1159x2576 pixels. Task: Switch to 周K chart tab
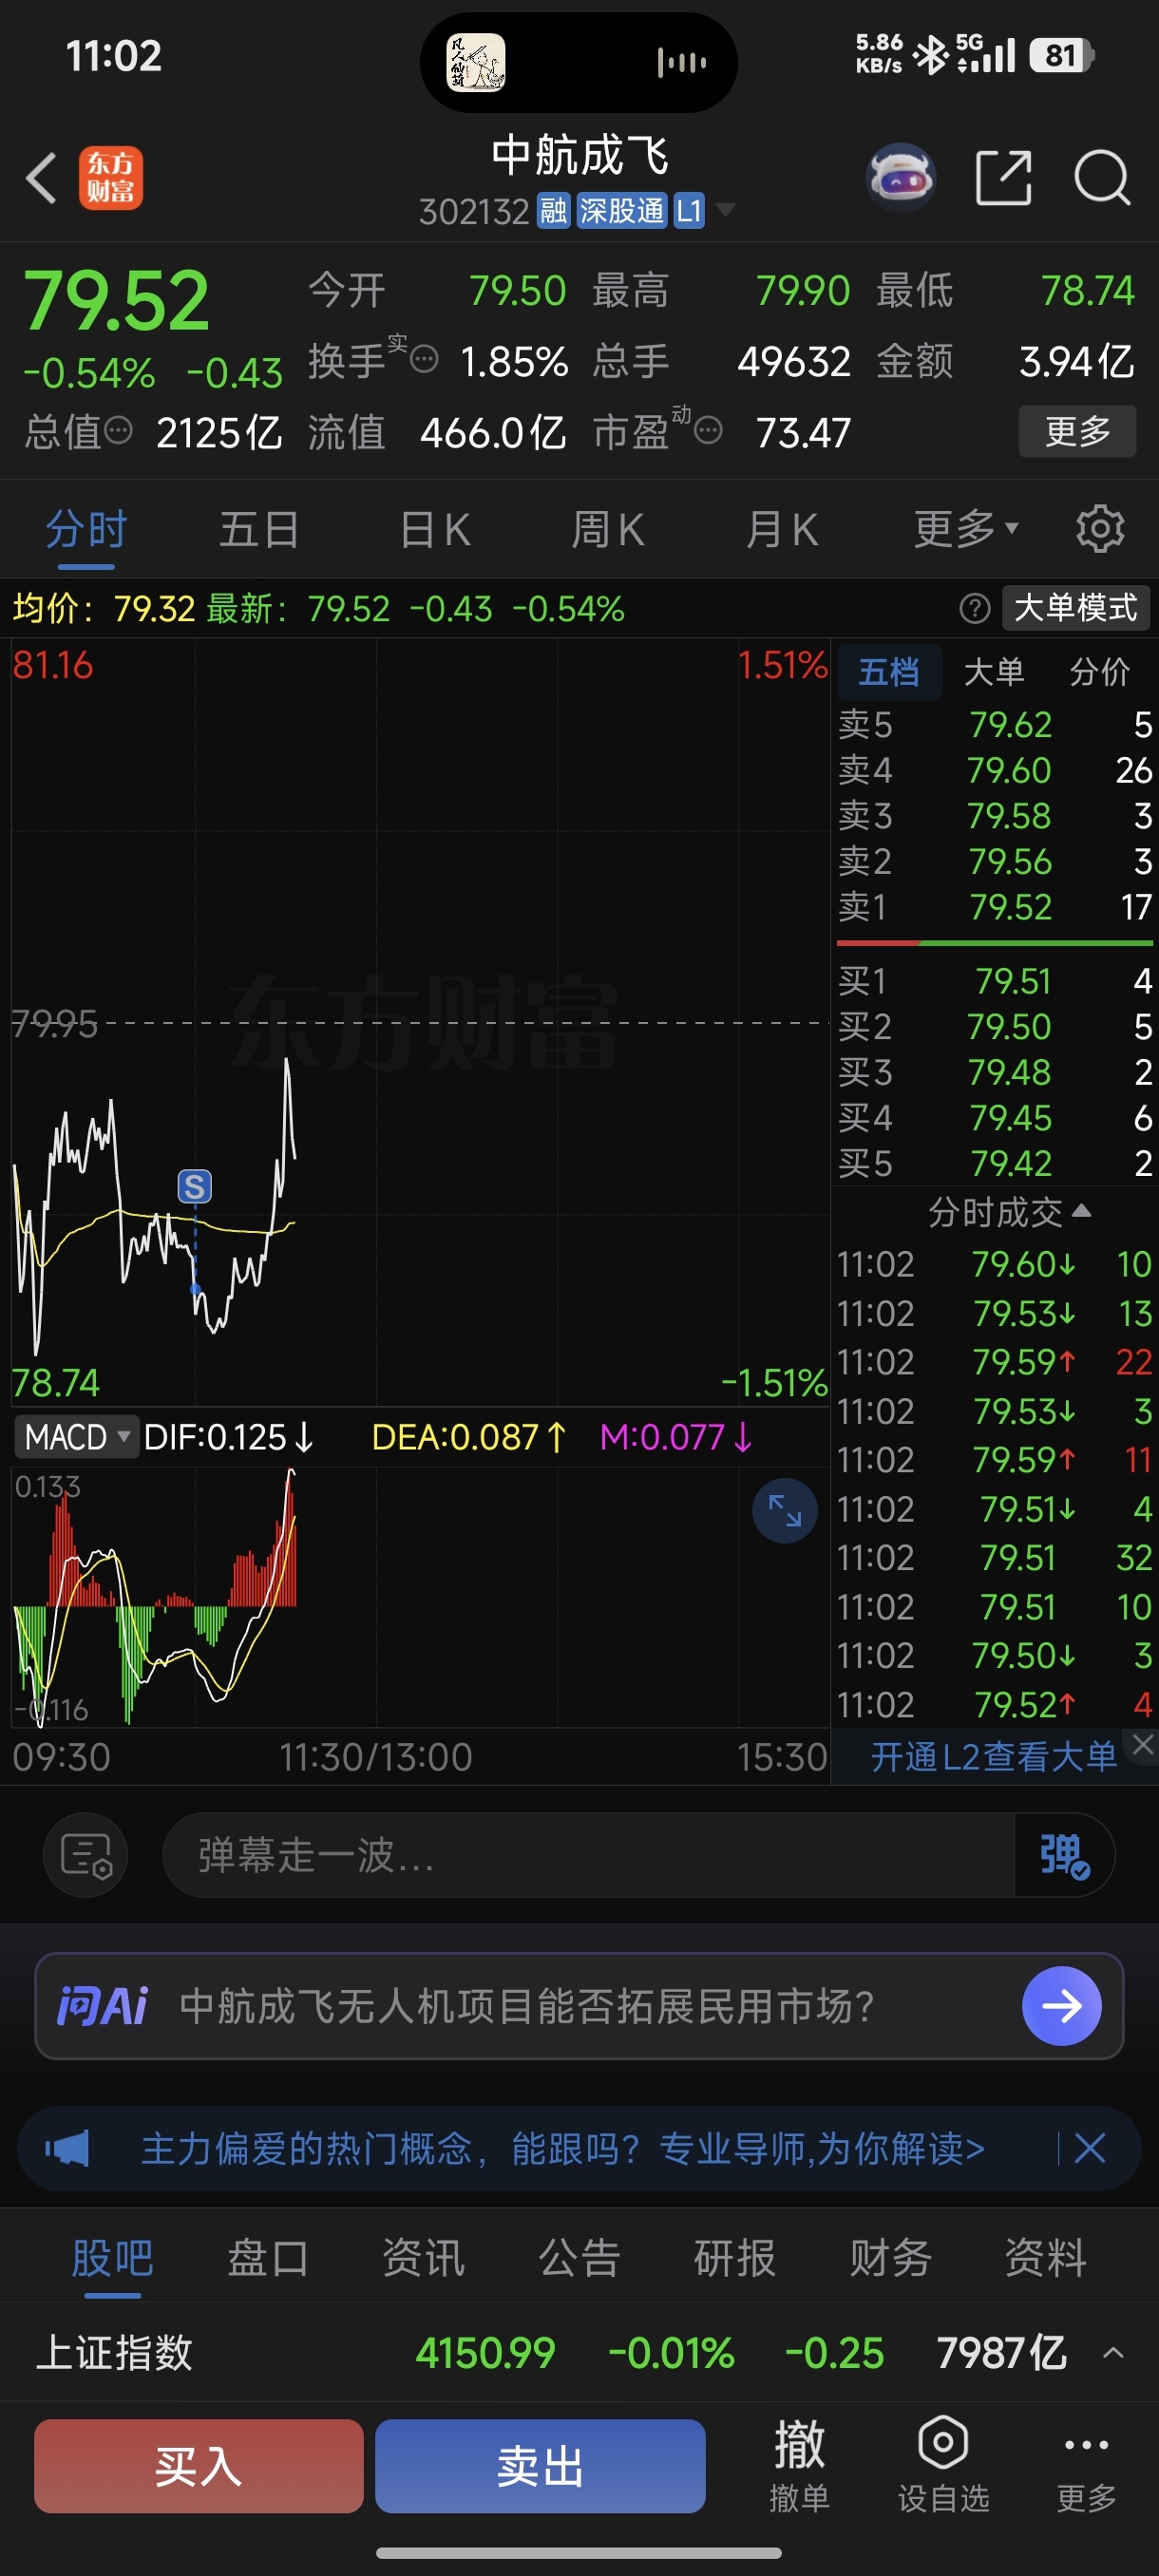coord(607,528)
